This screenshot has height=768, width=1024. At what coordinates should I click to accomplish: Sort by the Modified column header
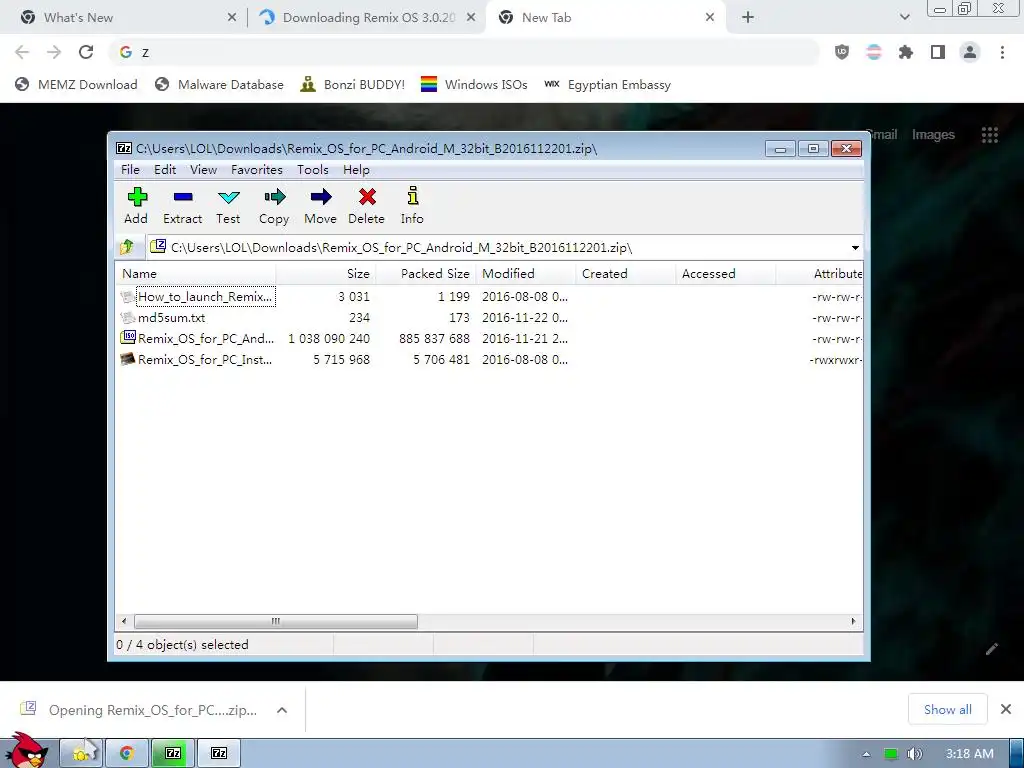(526, 274)
